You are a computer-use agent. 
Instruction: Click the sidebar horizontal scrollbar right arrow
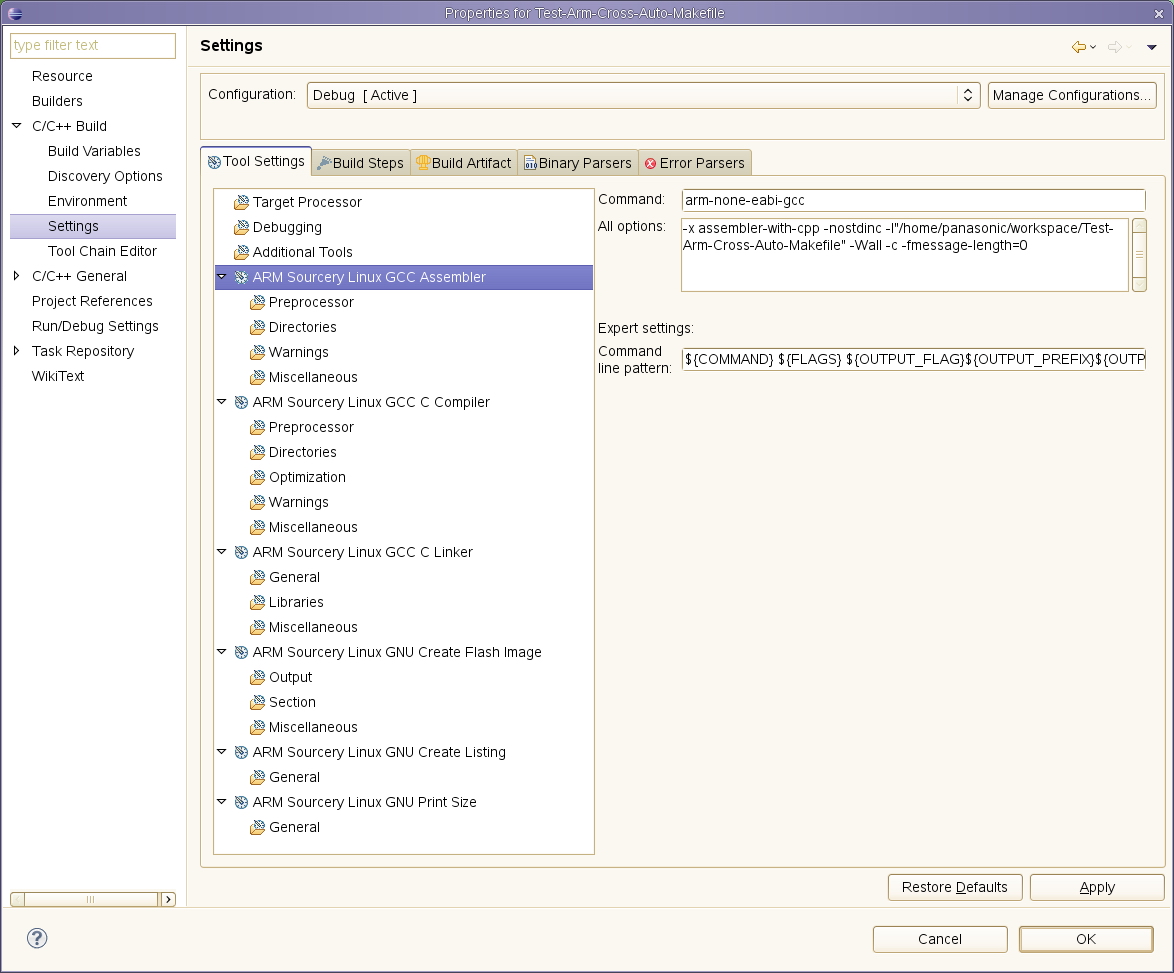coord(168,899)
